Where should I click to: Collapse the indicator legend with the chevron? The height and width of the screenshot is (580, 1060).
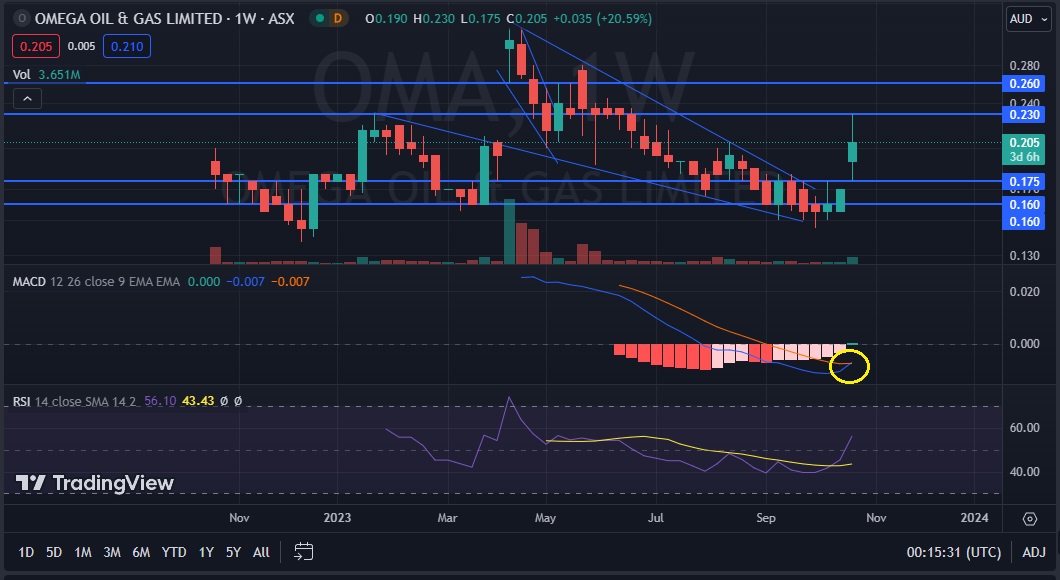point(27,99)
